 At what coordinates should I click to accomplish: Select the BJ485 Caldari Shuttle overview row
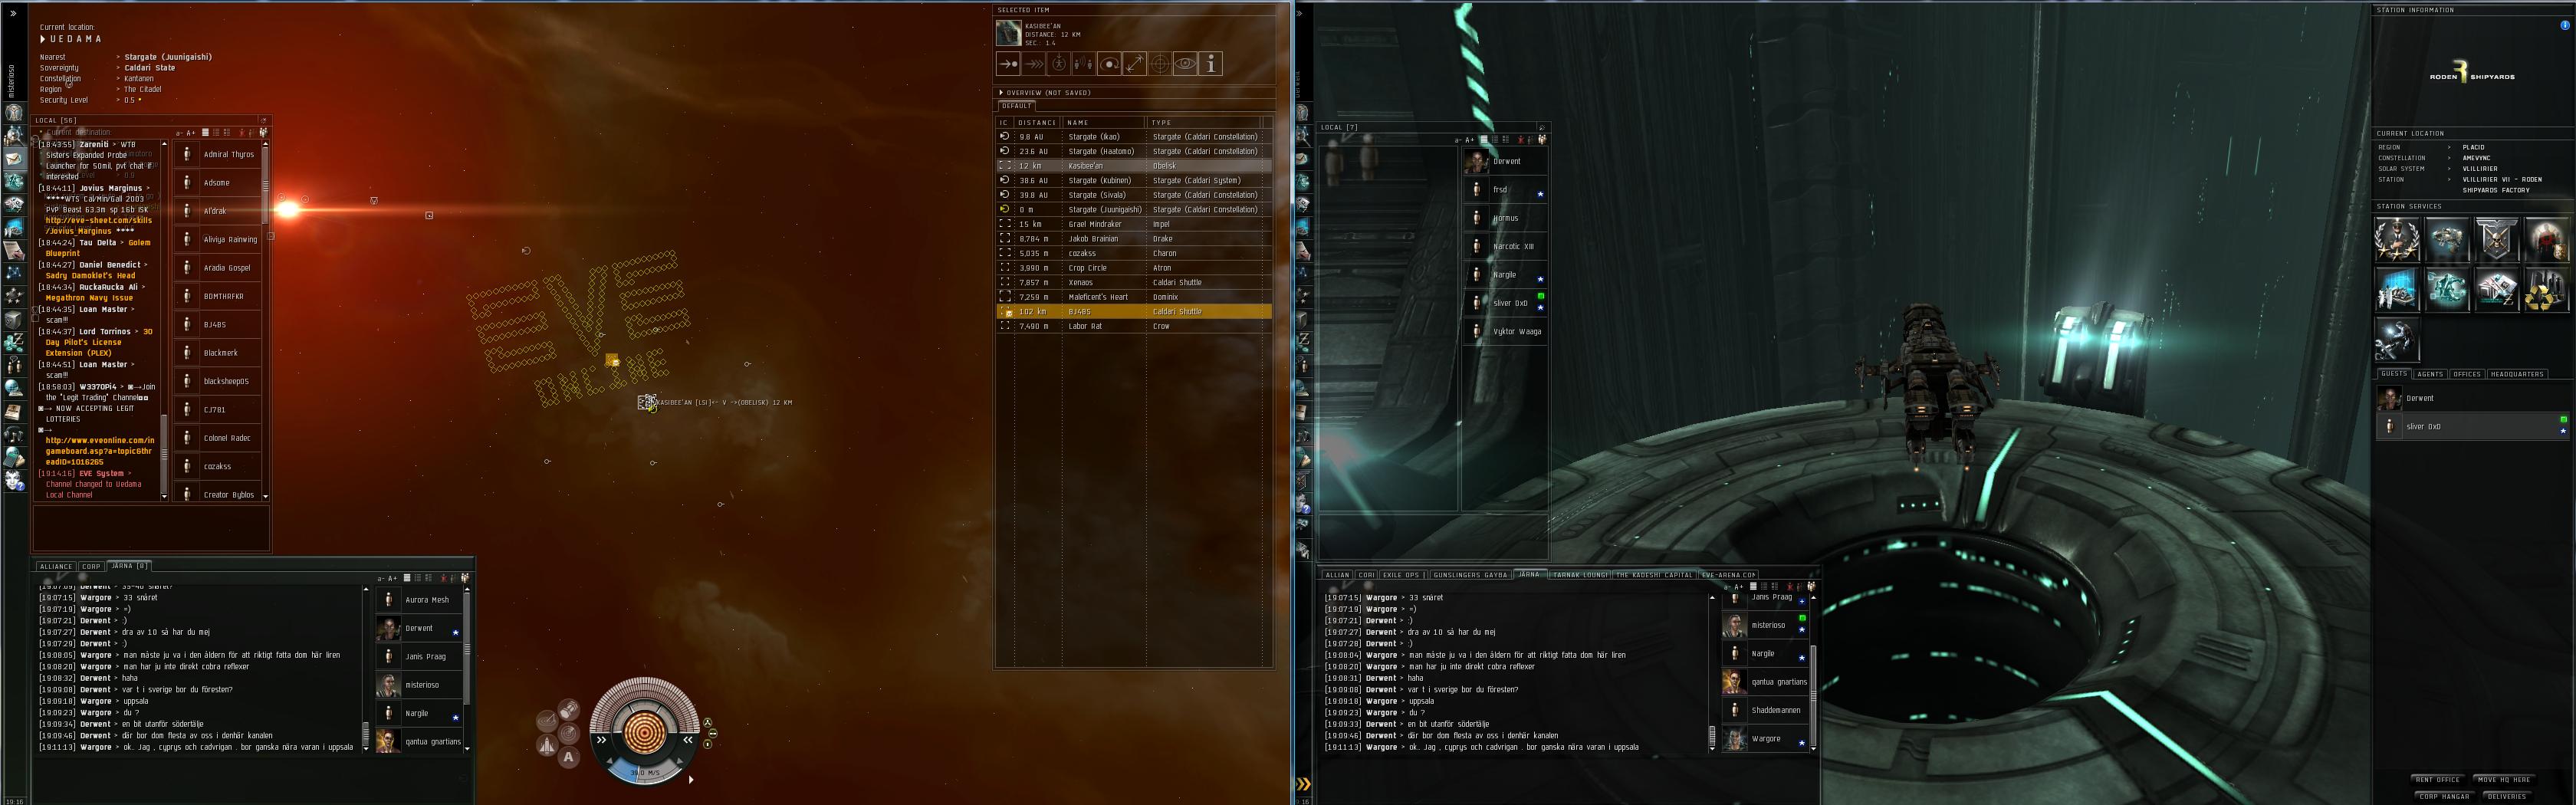[1134, 312]
